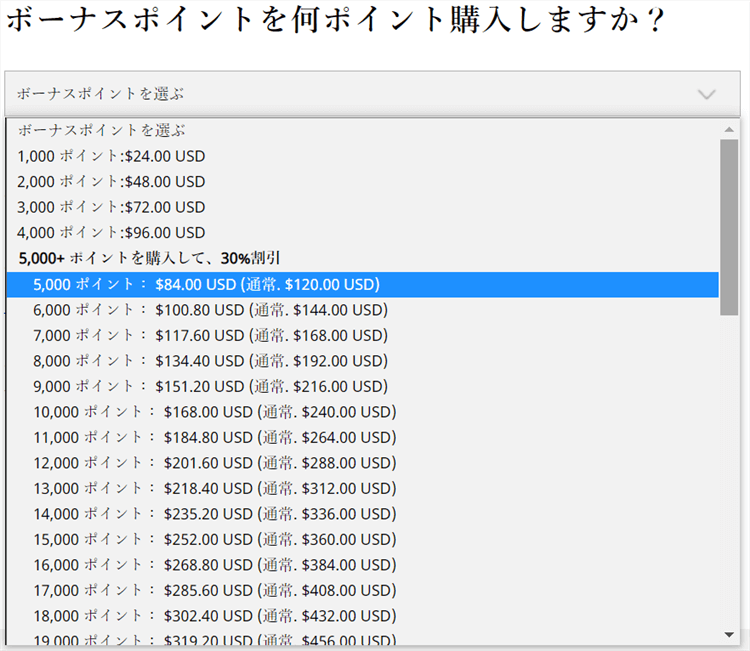This screenshot has width=750, height=651.
Task: Collapse the bonus points dropdown chevron
Action: pos(706,94)
